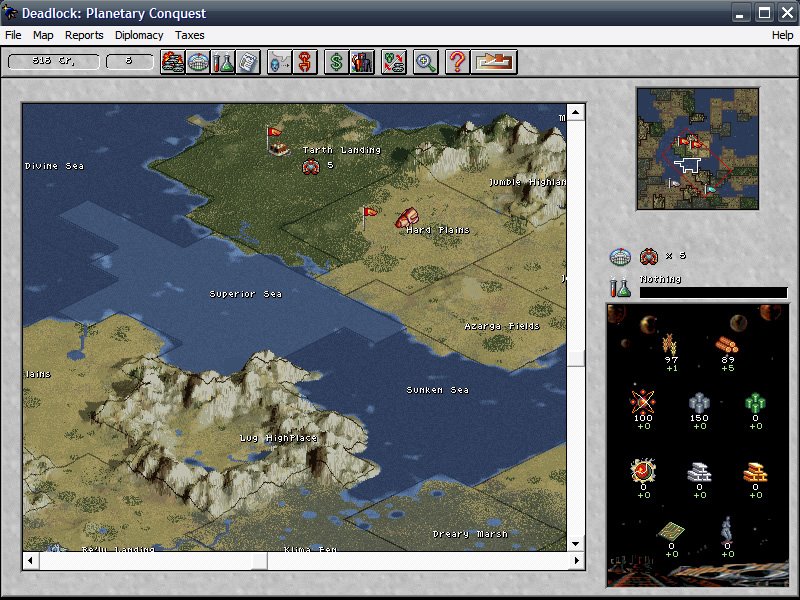Open the document report toolbar icon

coord(248,62)
